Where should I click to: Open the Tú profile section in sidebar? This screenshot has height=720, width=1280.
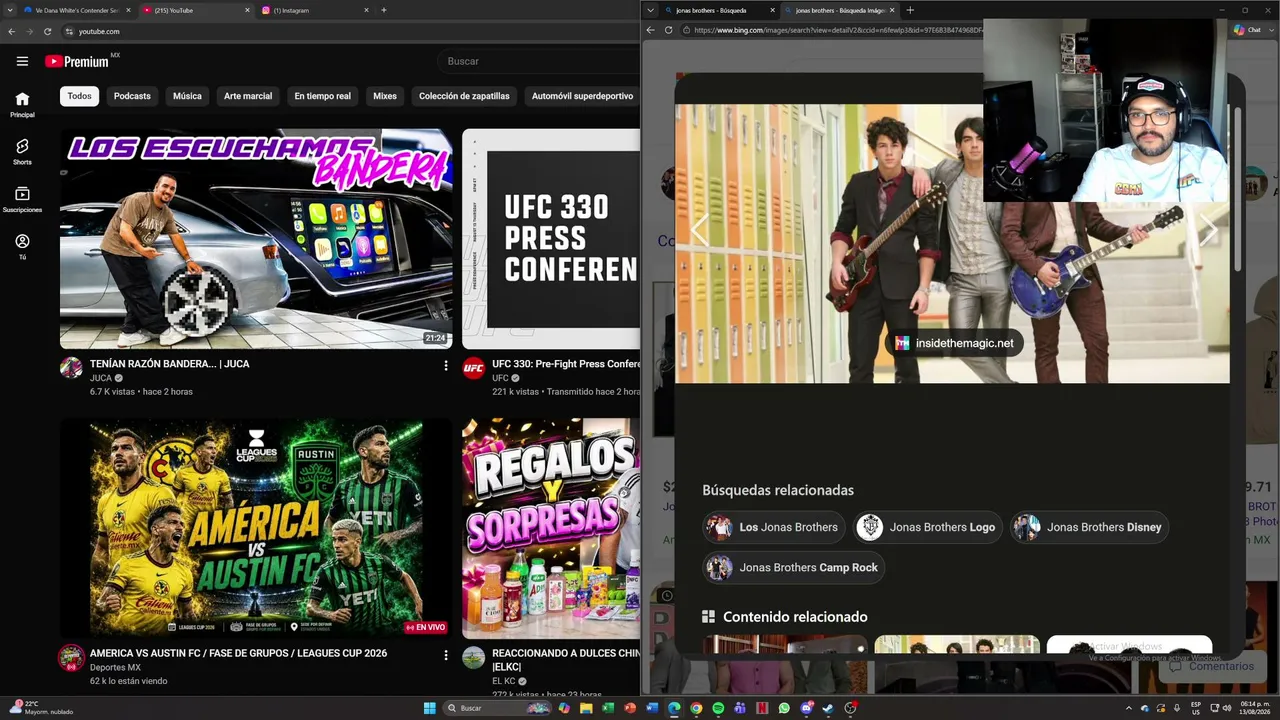22,247
